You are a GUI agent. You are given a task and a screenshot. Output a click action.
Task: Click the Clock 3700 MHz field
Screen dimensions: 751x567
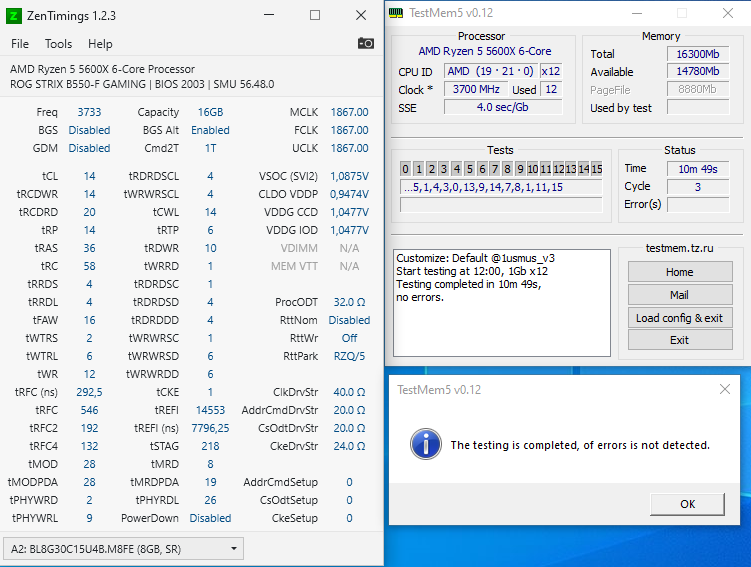pos(476,89)
